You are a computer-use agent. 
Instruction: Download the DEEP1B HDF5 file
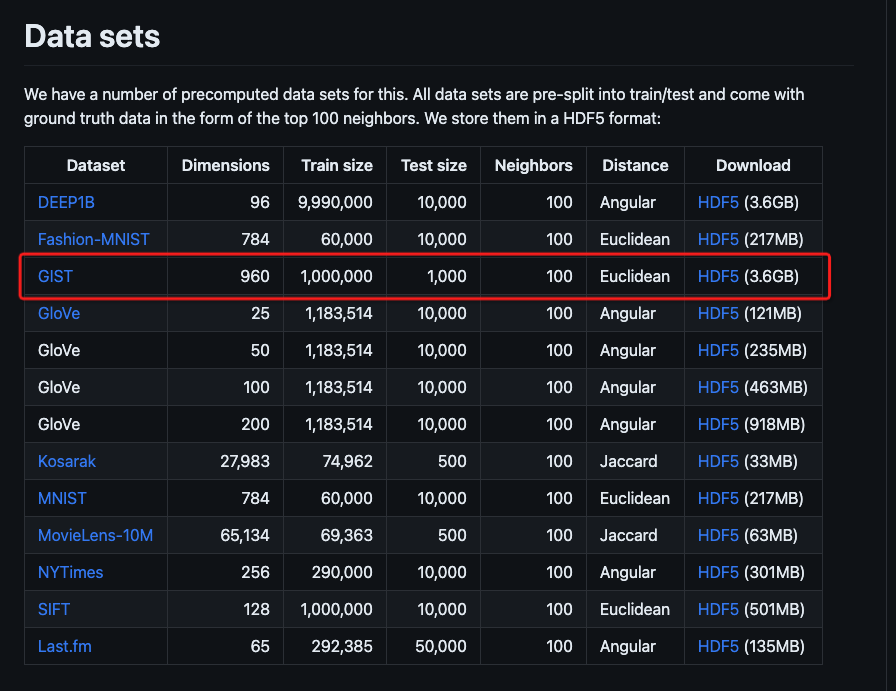[718, 202]
